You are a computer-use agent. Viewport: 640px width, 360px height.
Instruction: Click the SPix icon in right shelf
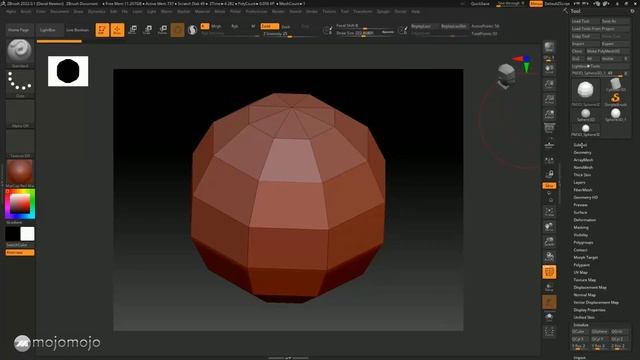pyautogui.click(x=549, y=58)
